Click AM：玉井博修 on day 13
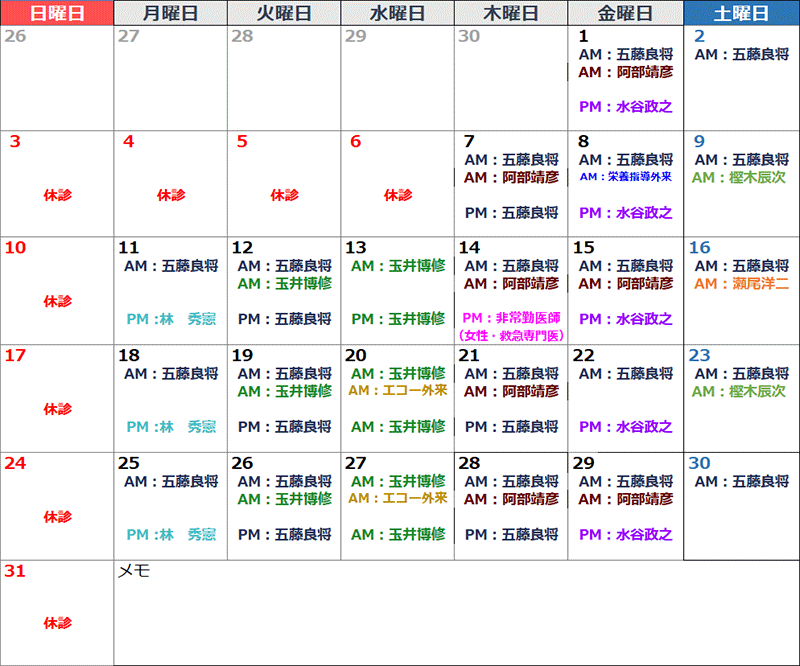This screenshot has height=666, width=800. coord(398,266)
